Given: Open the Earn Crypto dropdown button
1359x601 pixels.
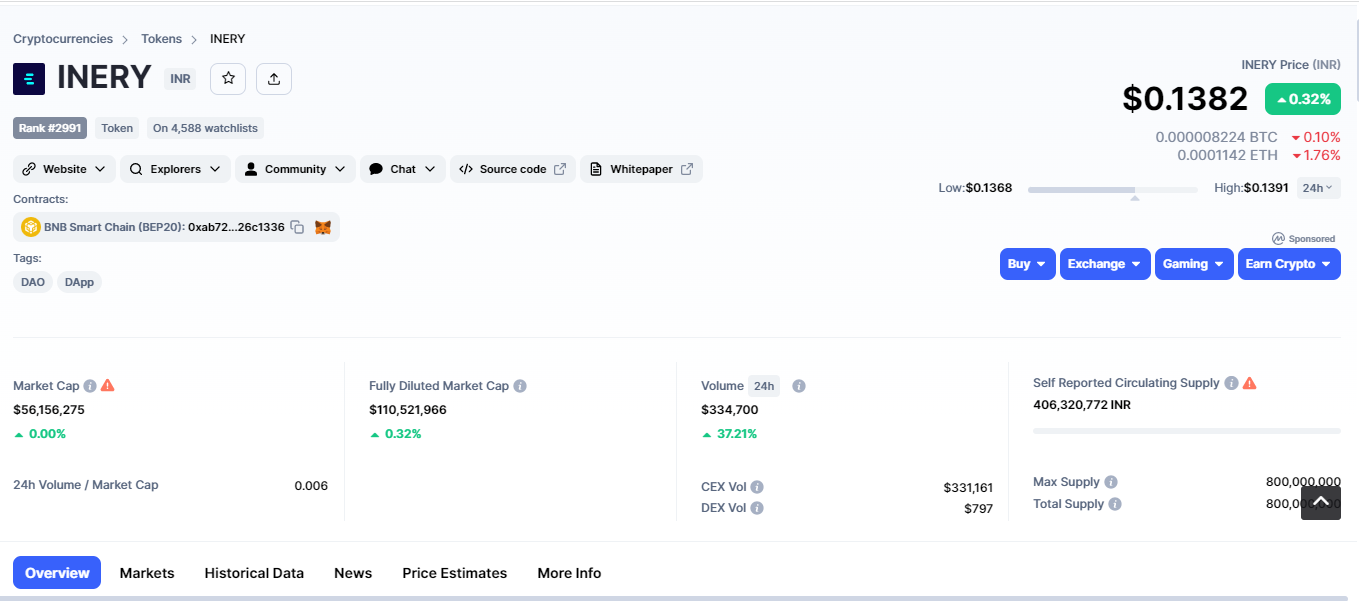Looking at the screenshot, I should pyautogui.click(x=1289, y=264).
